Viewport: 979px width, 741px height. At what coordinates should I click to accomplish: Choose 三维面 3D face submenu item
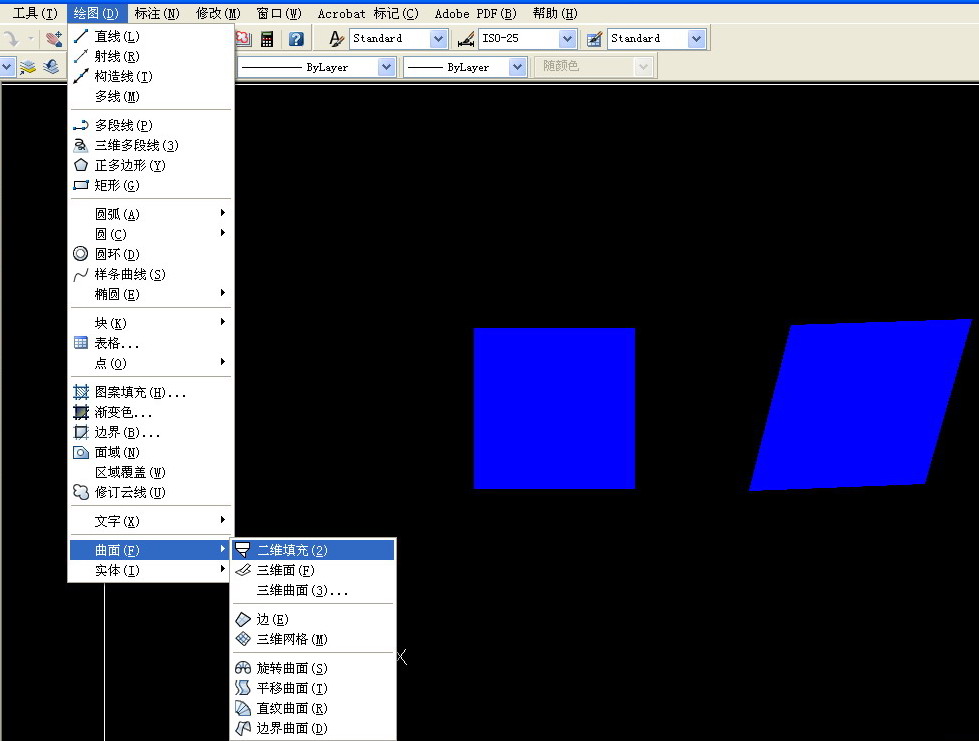[x=313, y=570]
